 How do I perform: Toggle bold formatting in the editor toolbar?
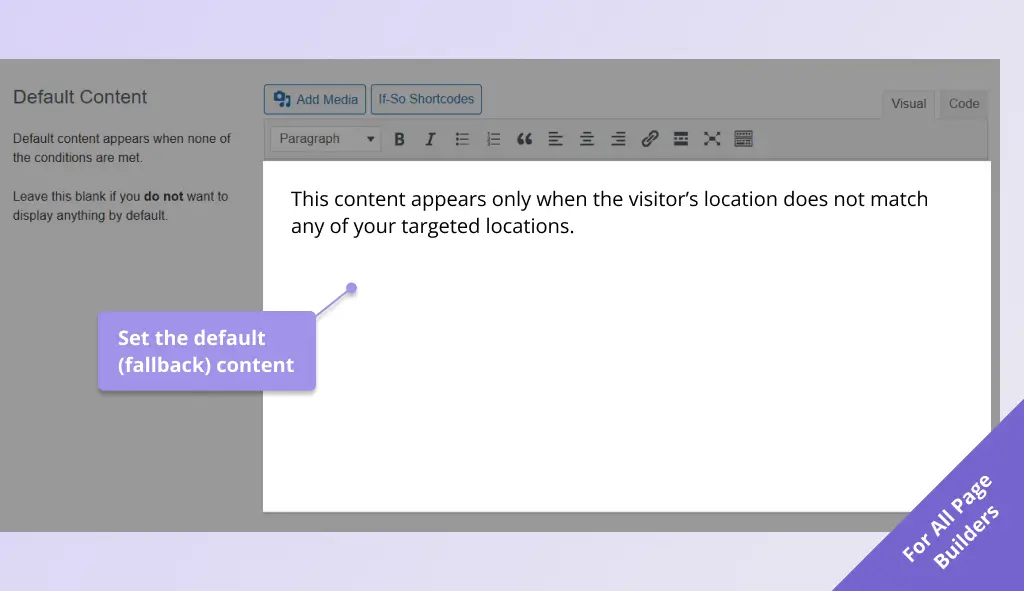pyautogui.click(x=399, y=139)
